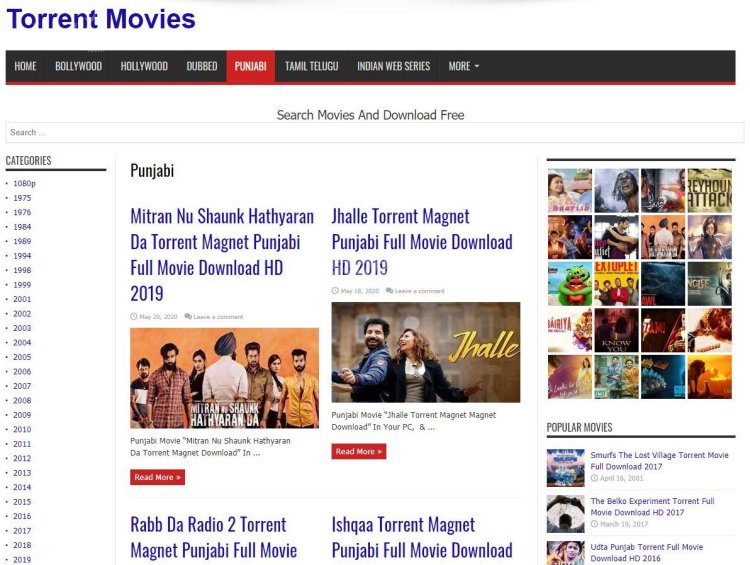Click the Torrent Movies site title
Screen dimensions: 750x565
click(x=100, y=18)
